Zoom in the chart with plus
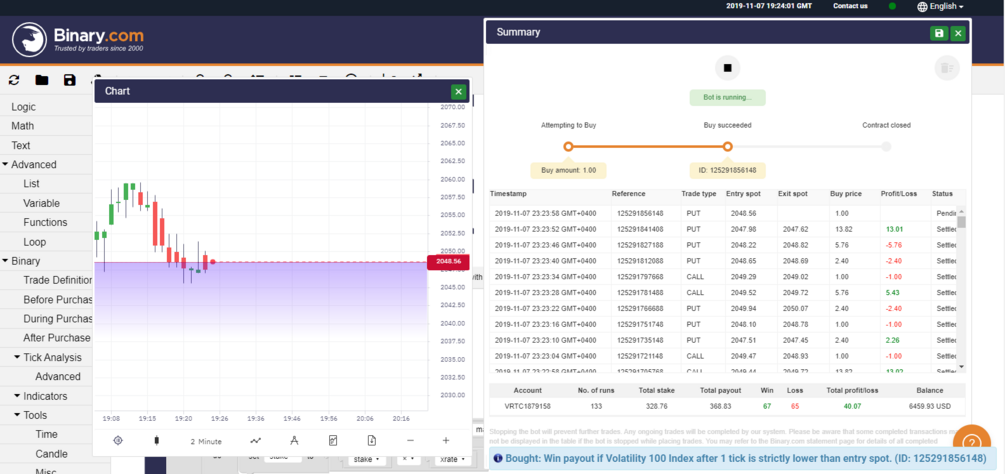 coord(446,441)
